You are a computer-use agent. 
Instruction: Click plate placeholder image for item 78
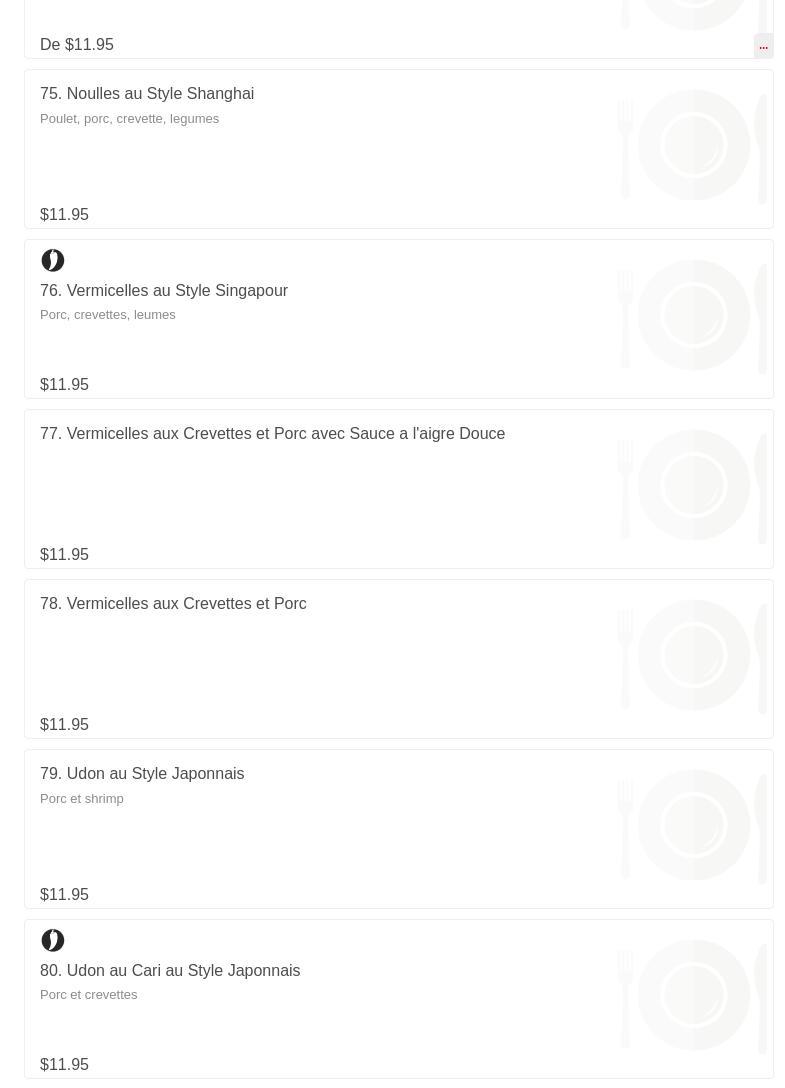tap(694, 656)
